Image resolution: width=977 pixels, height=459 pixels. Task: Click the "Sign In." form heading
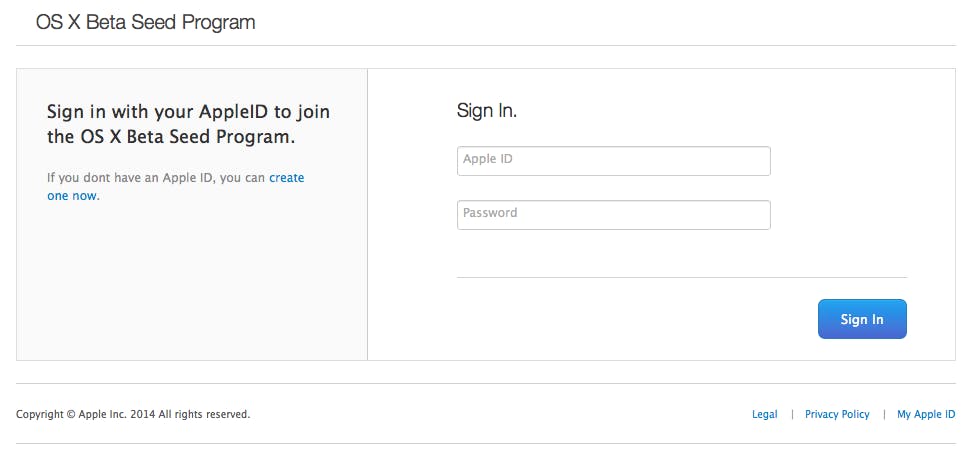(487, 111)
